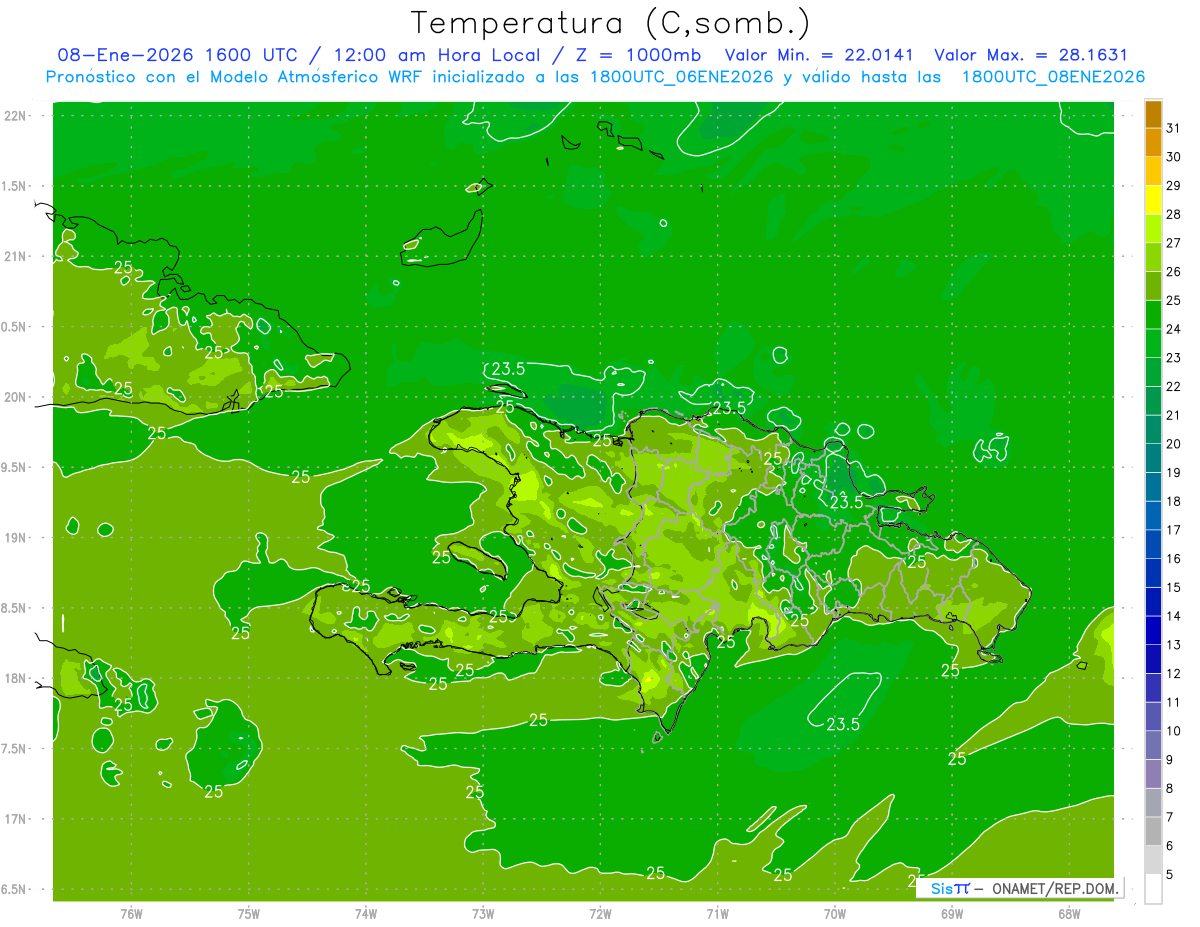Image resolution: width=1200 pixels, height=927 pixels.
Task: Pick the orange swatch between 30 and 31
Action: pos(1153,142)
